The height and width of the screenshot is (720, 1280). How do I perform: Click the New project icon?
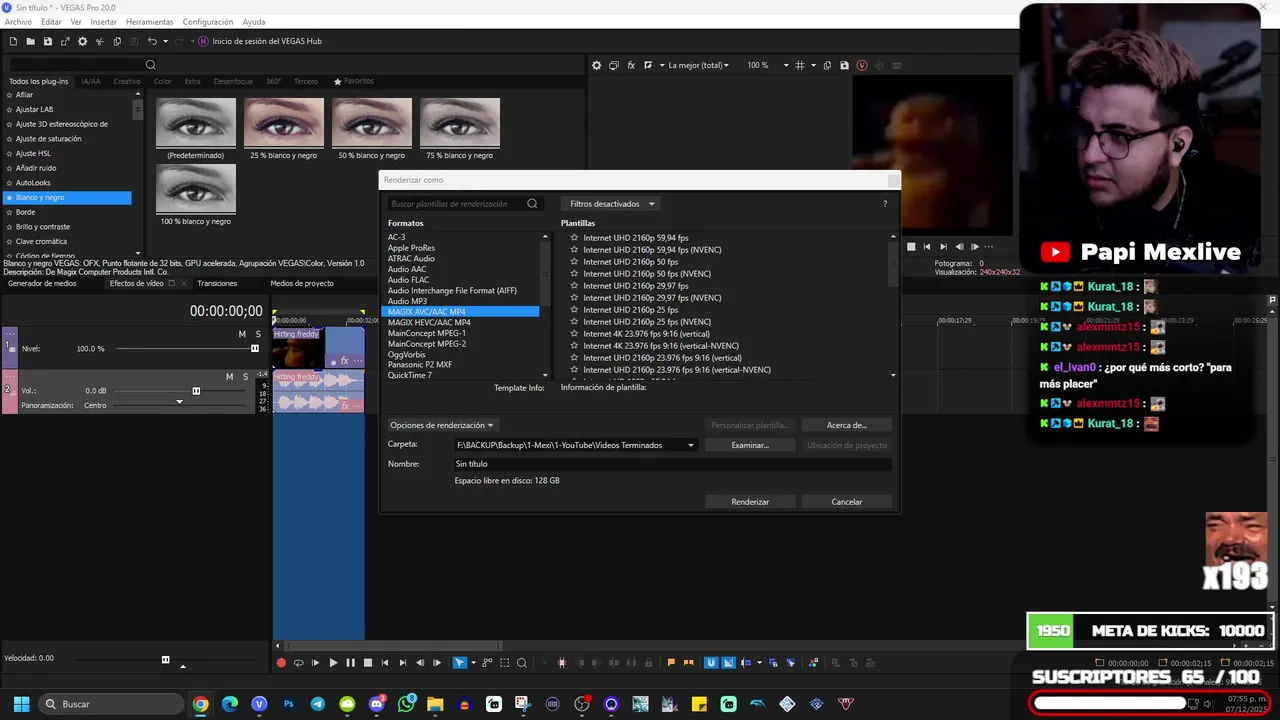13,41
